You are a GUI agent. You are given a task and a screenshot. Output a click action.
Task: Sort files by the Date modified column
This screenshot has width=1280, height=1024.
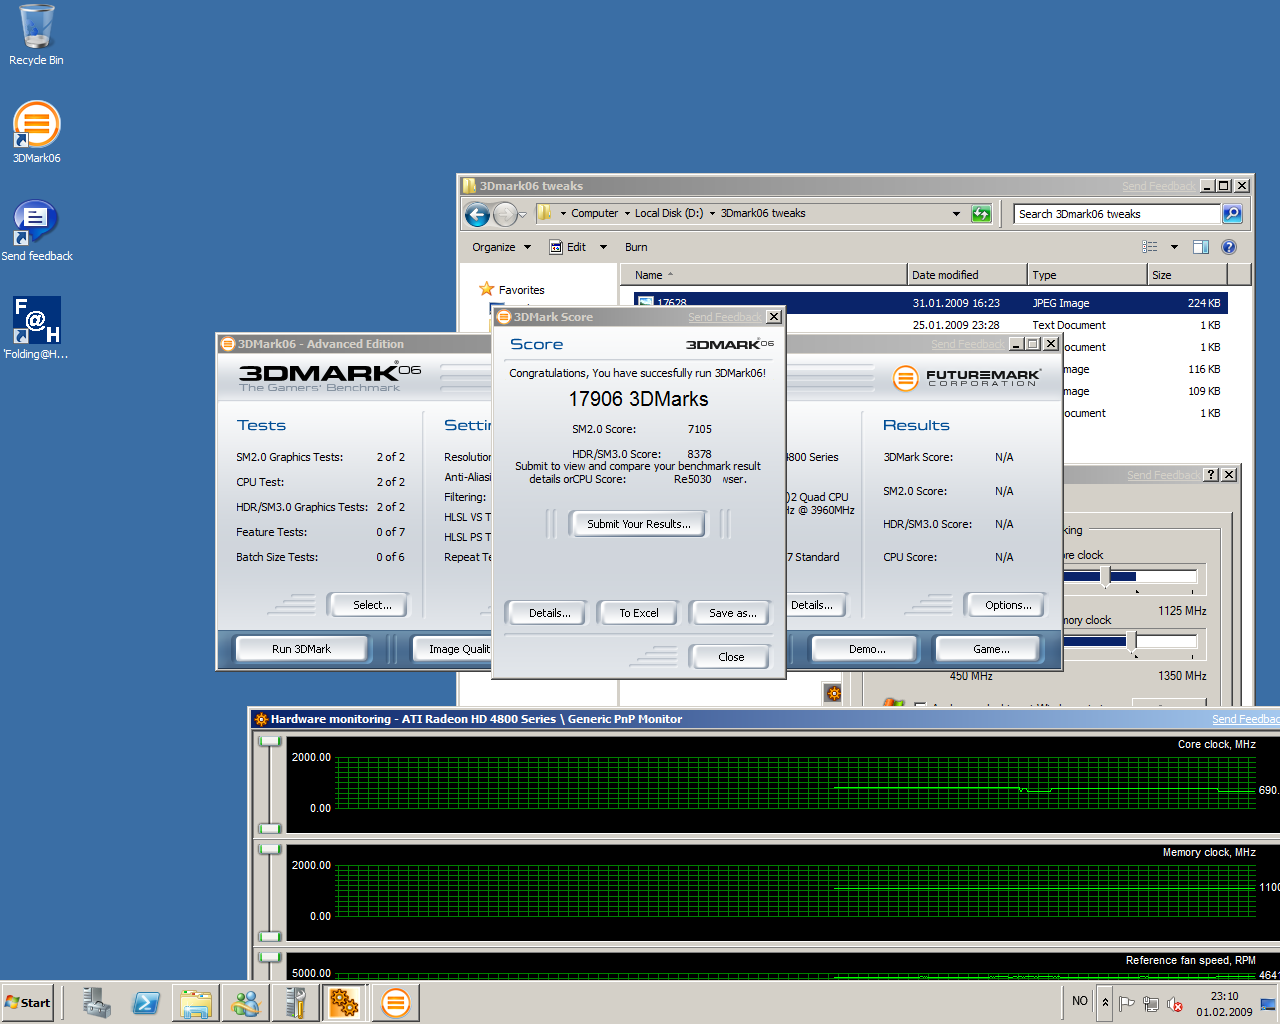coord(967,275)
